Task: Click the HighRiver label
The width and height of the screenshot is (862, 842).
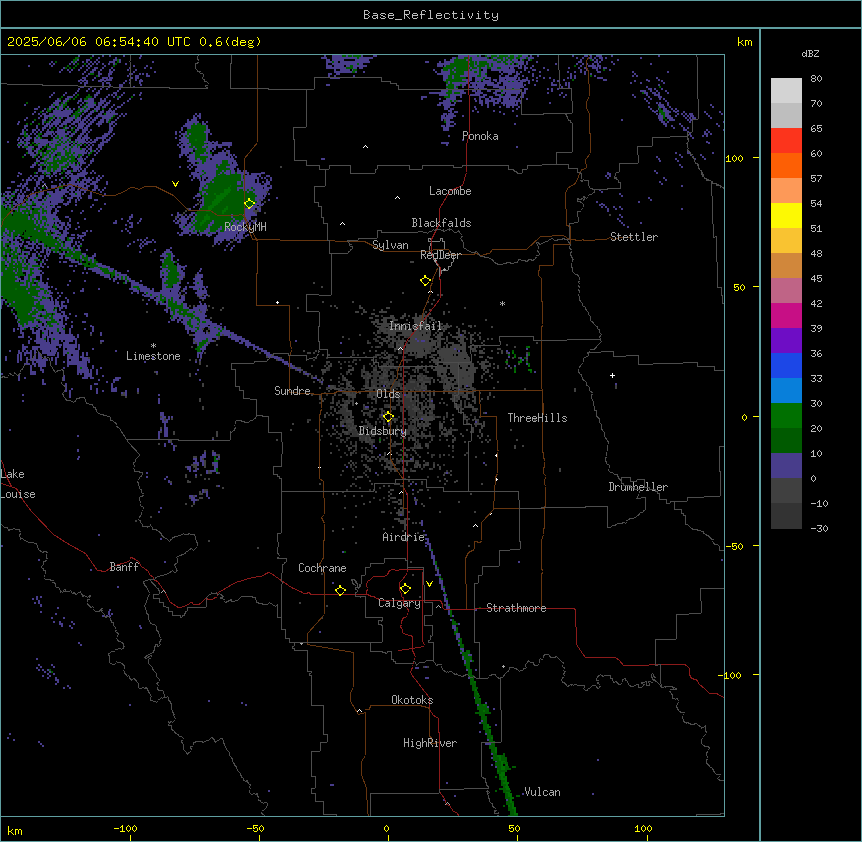Action: pyautogui.click(x=430, y=743)
